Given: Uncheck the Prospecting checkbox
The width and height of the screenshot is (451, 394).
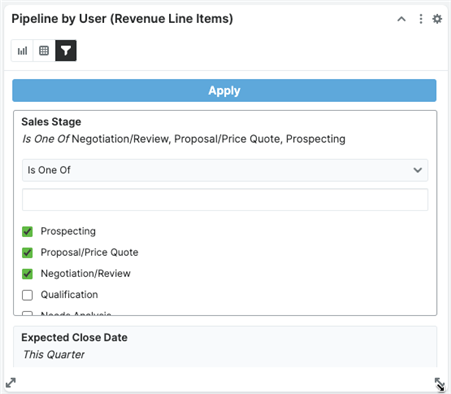Looking at the screenshot, I should (x=27, y=231).
